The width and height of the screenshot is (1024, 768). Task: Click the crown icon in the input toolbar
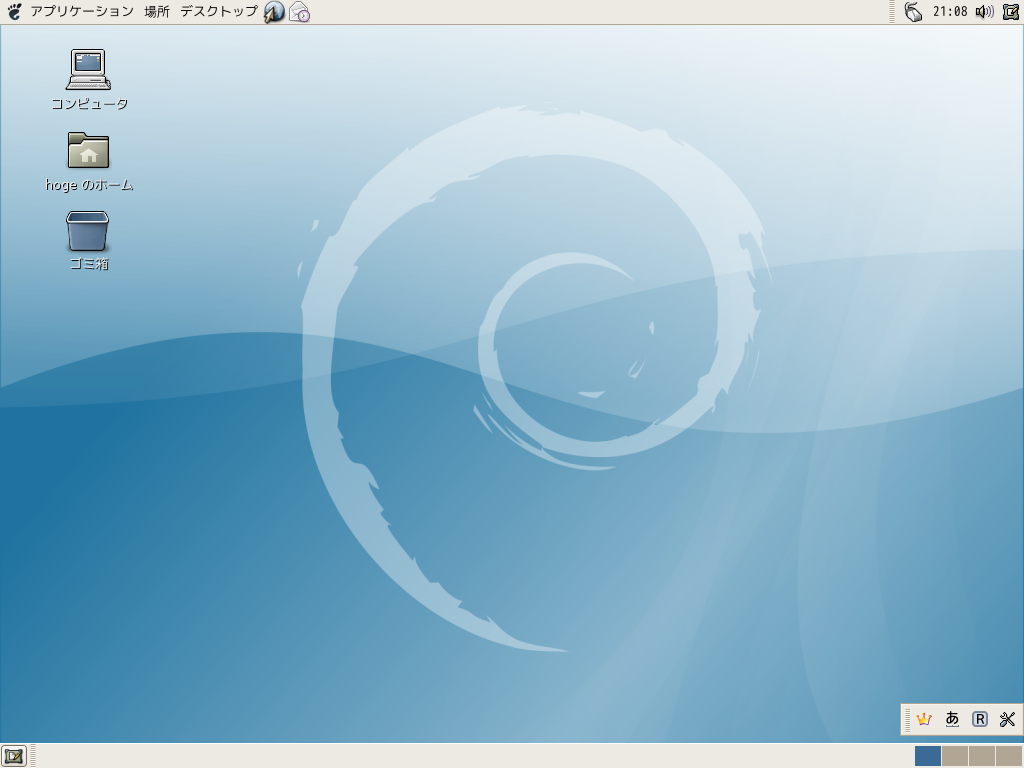coord(924,719)
